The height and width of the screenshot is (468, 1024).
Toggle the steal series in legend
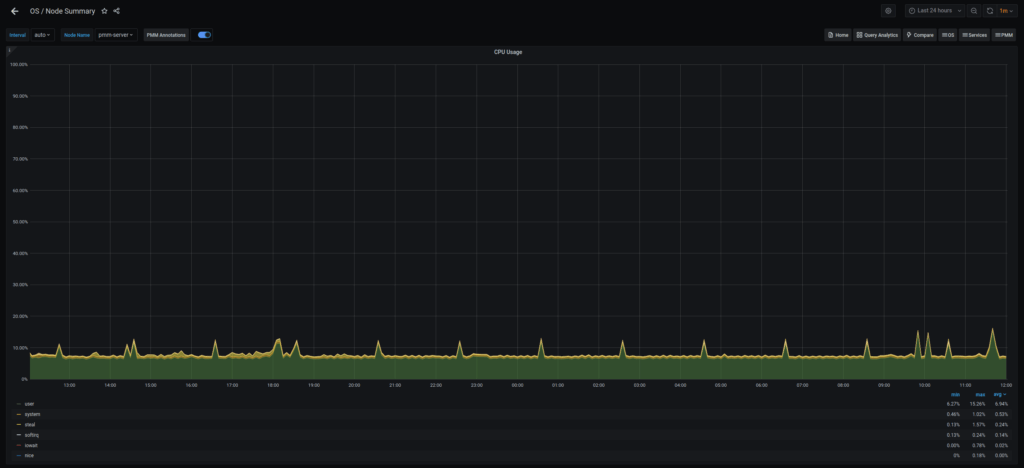pyautogui.click(x=30, y=425)
